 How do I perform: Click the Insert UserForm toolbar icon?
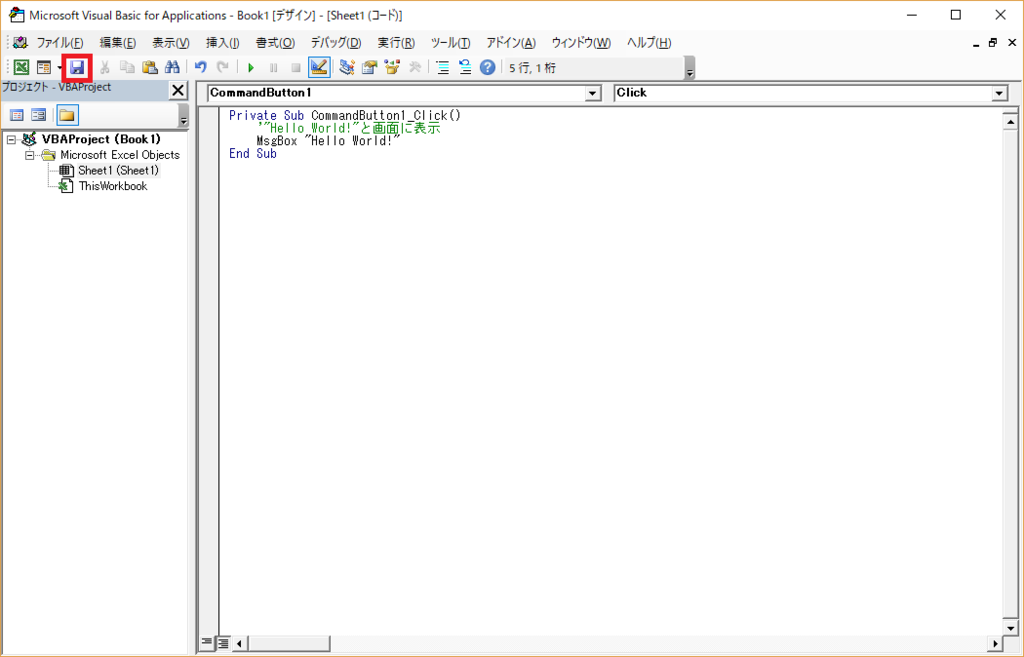pyautogui.click(x=44, y=67)
